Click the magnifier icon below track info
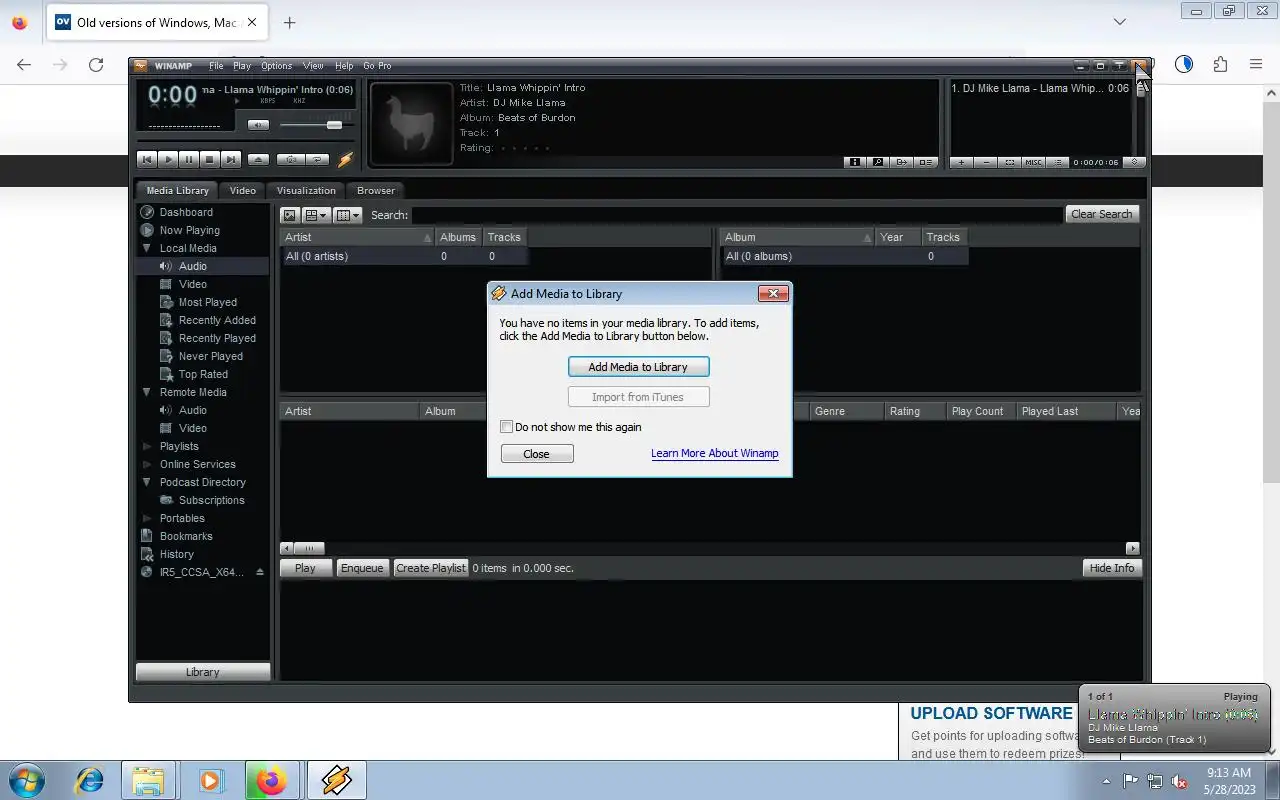 pos(878,162)
